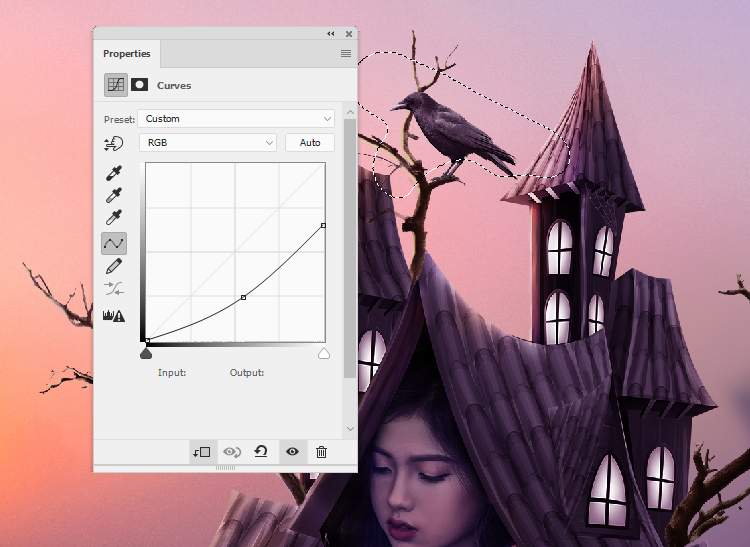
Task: Select the white point input slider
Action: tap(324, 354)
